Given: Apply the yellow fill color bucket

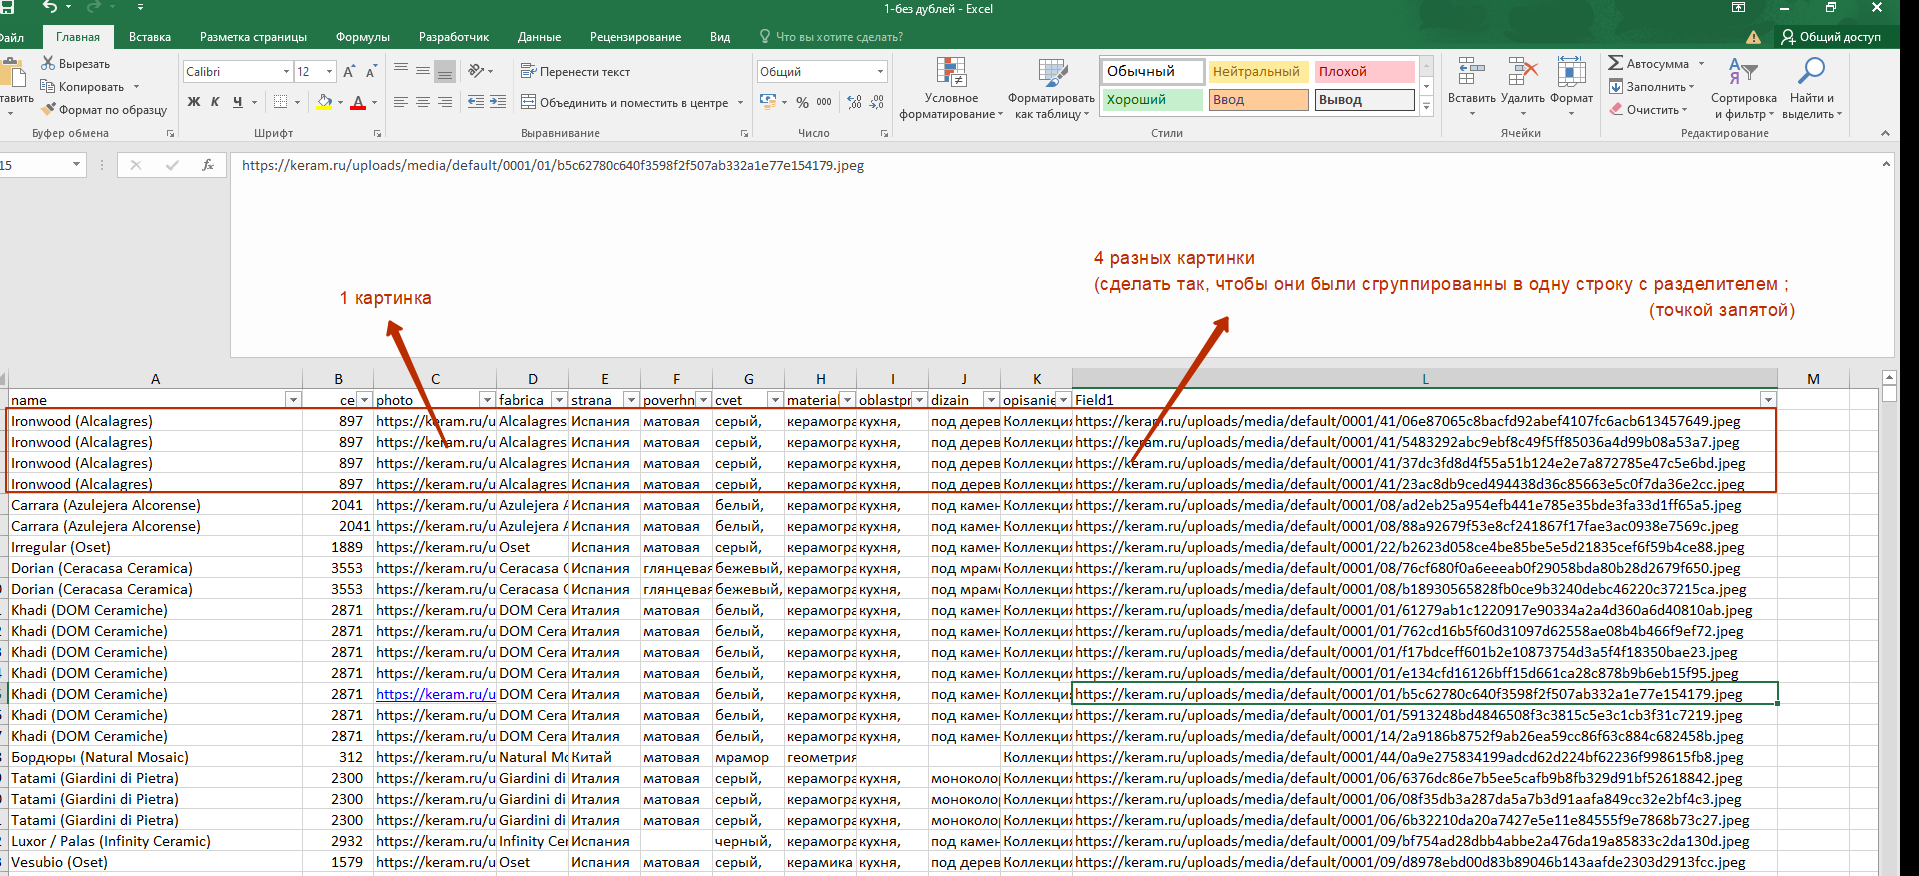Looking at the screenshot, I should pyautogui.click(x=323, y=102).
